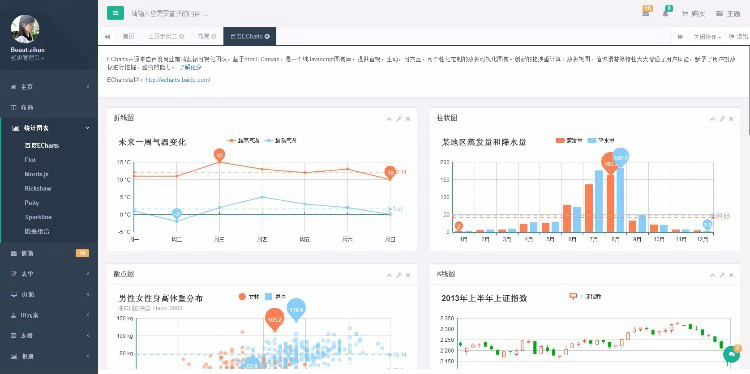Click the logout button at tab bar right

(x=739, y=36)
